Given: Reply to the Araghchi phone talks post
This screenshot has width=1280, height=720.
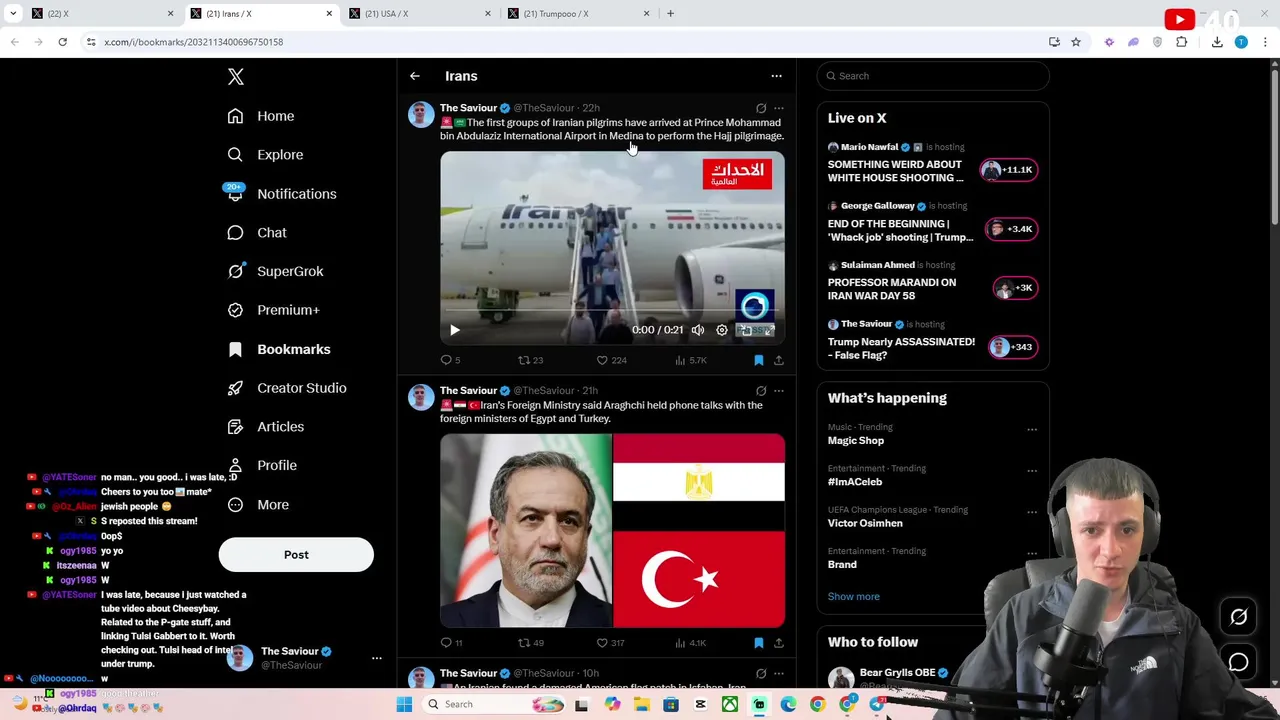Looking at the screenshot, I should tap(452, 643).
